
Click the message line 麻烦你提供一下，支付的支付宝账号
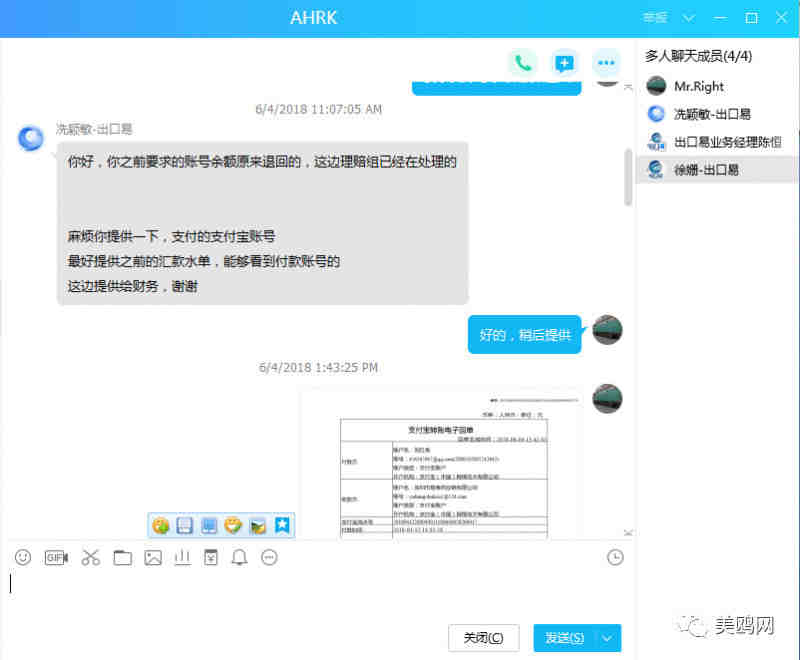click(171, 236)
